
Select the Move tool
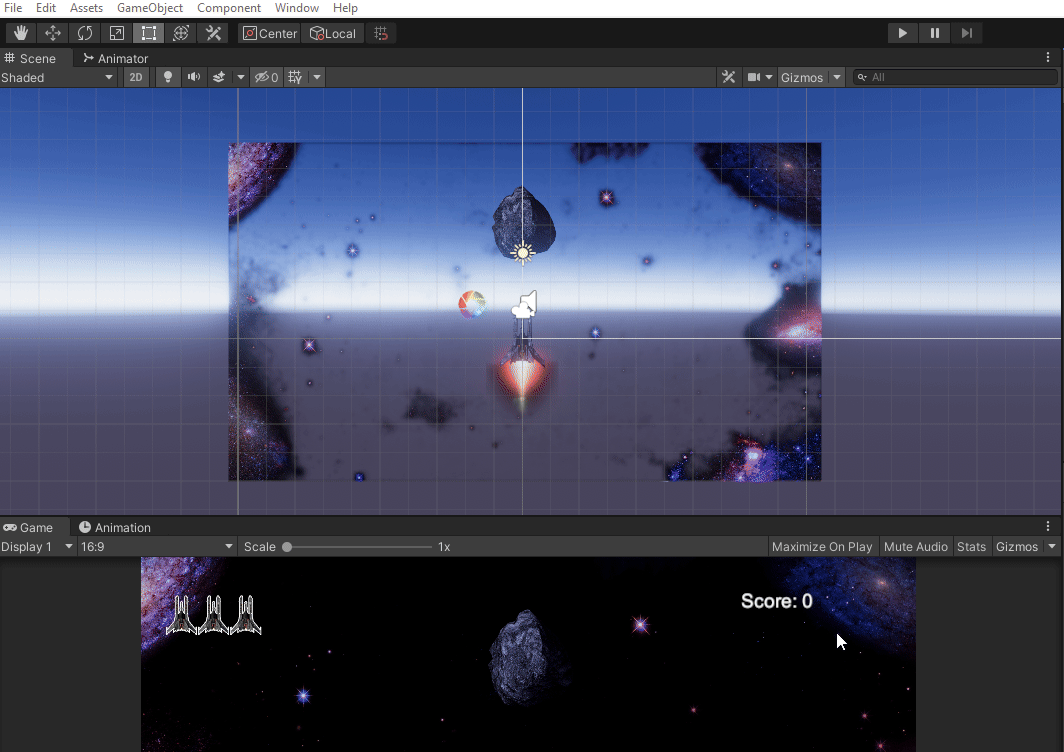click(52, 32)
